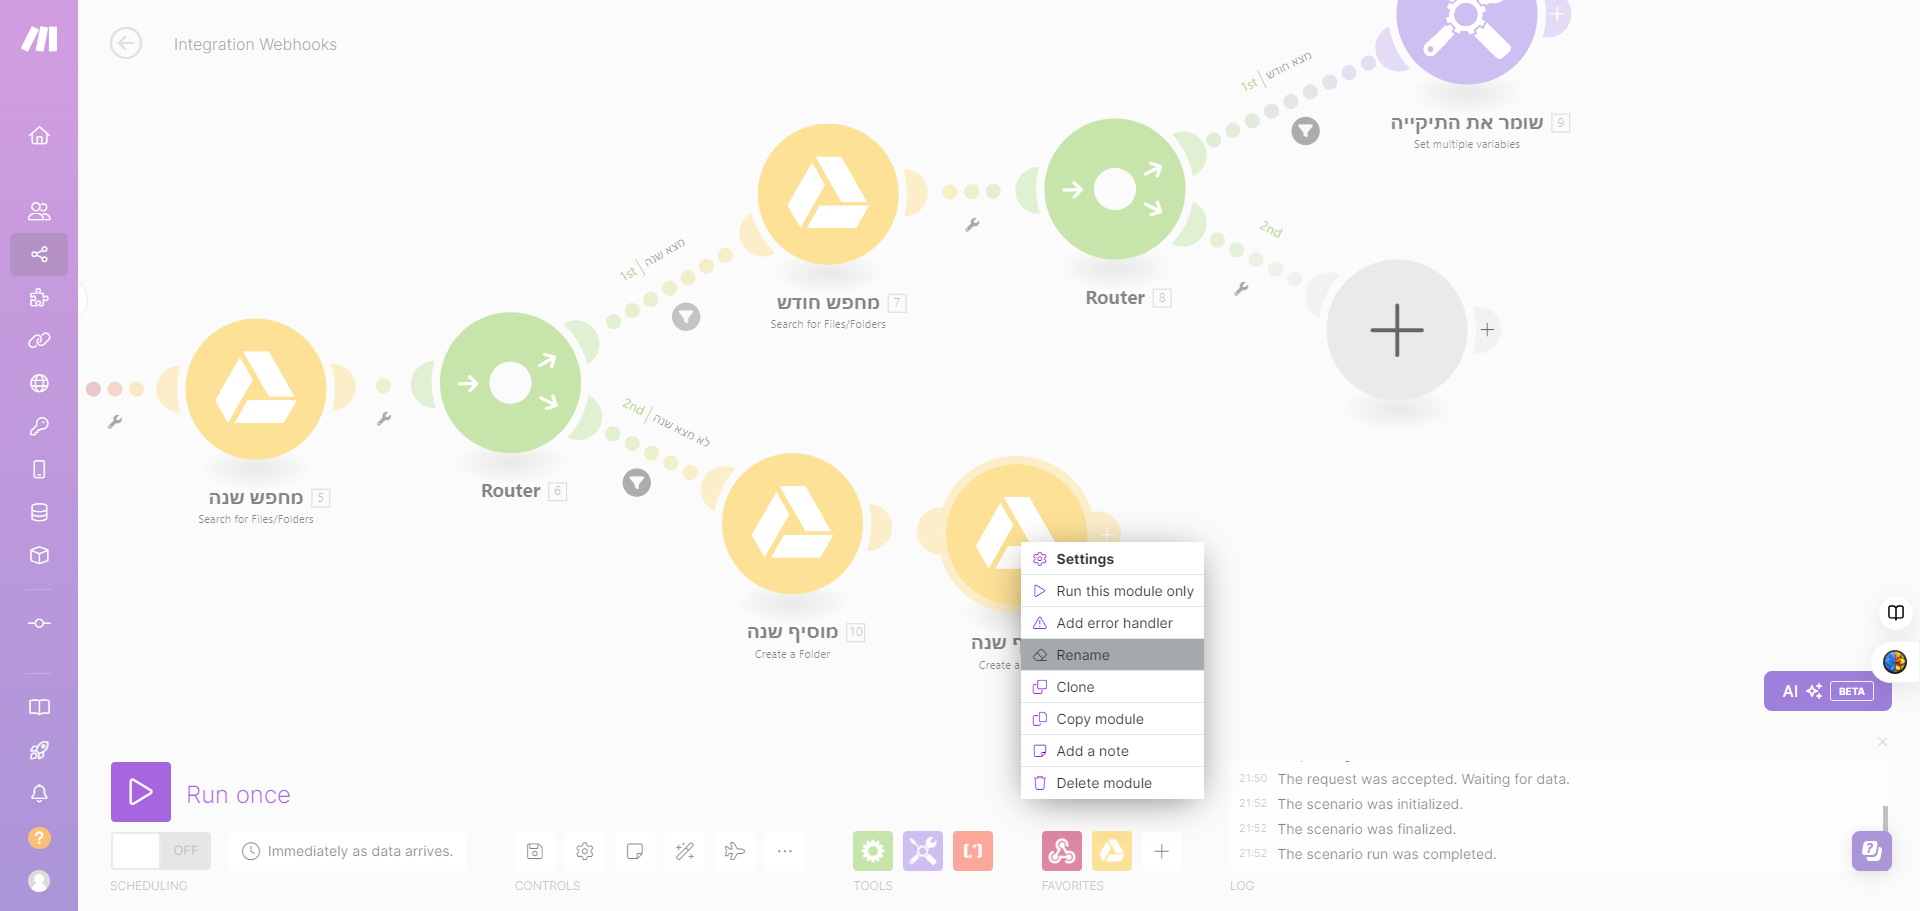Click the wrench before Google Drive module 5

(x=115, y=422)
